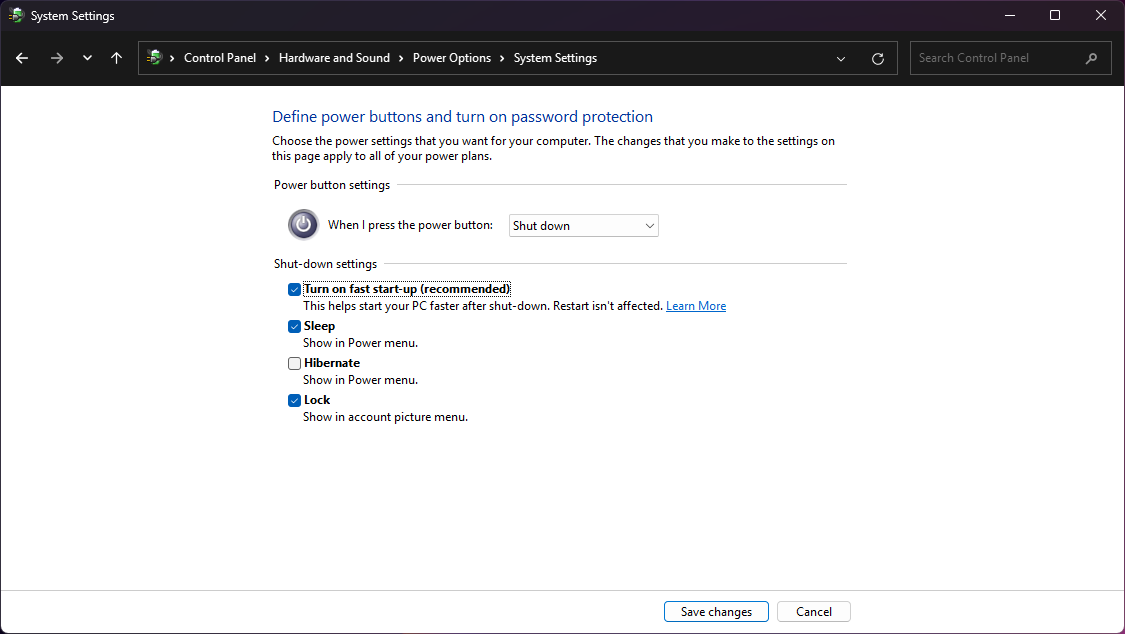Disable Turn on fast start-up
Screen dimensions: 1125x634
point(294,289)
